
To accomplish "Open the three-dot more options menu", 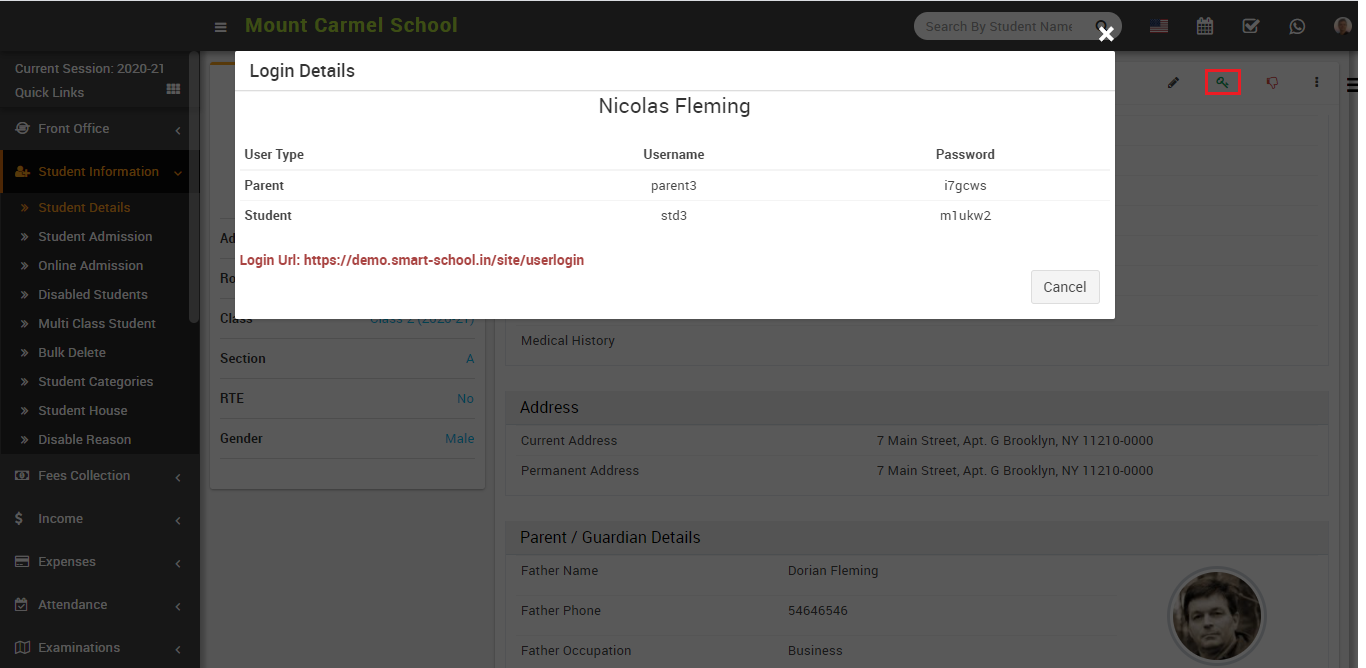I will pos(1317,83).
